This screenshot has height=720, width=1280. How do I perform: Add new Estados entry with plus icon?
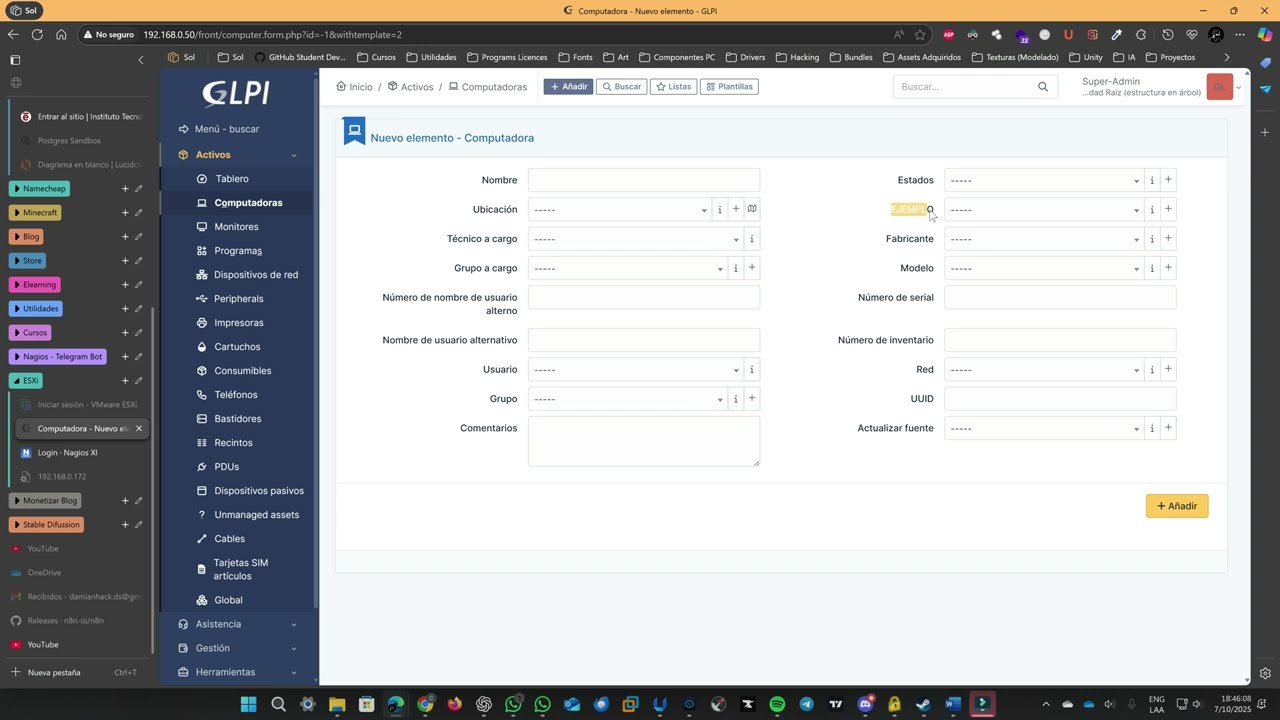[1168, 180]
